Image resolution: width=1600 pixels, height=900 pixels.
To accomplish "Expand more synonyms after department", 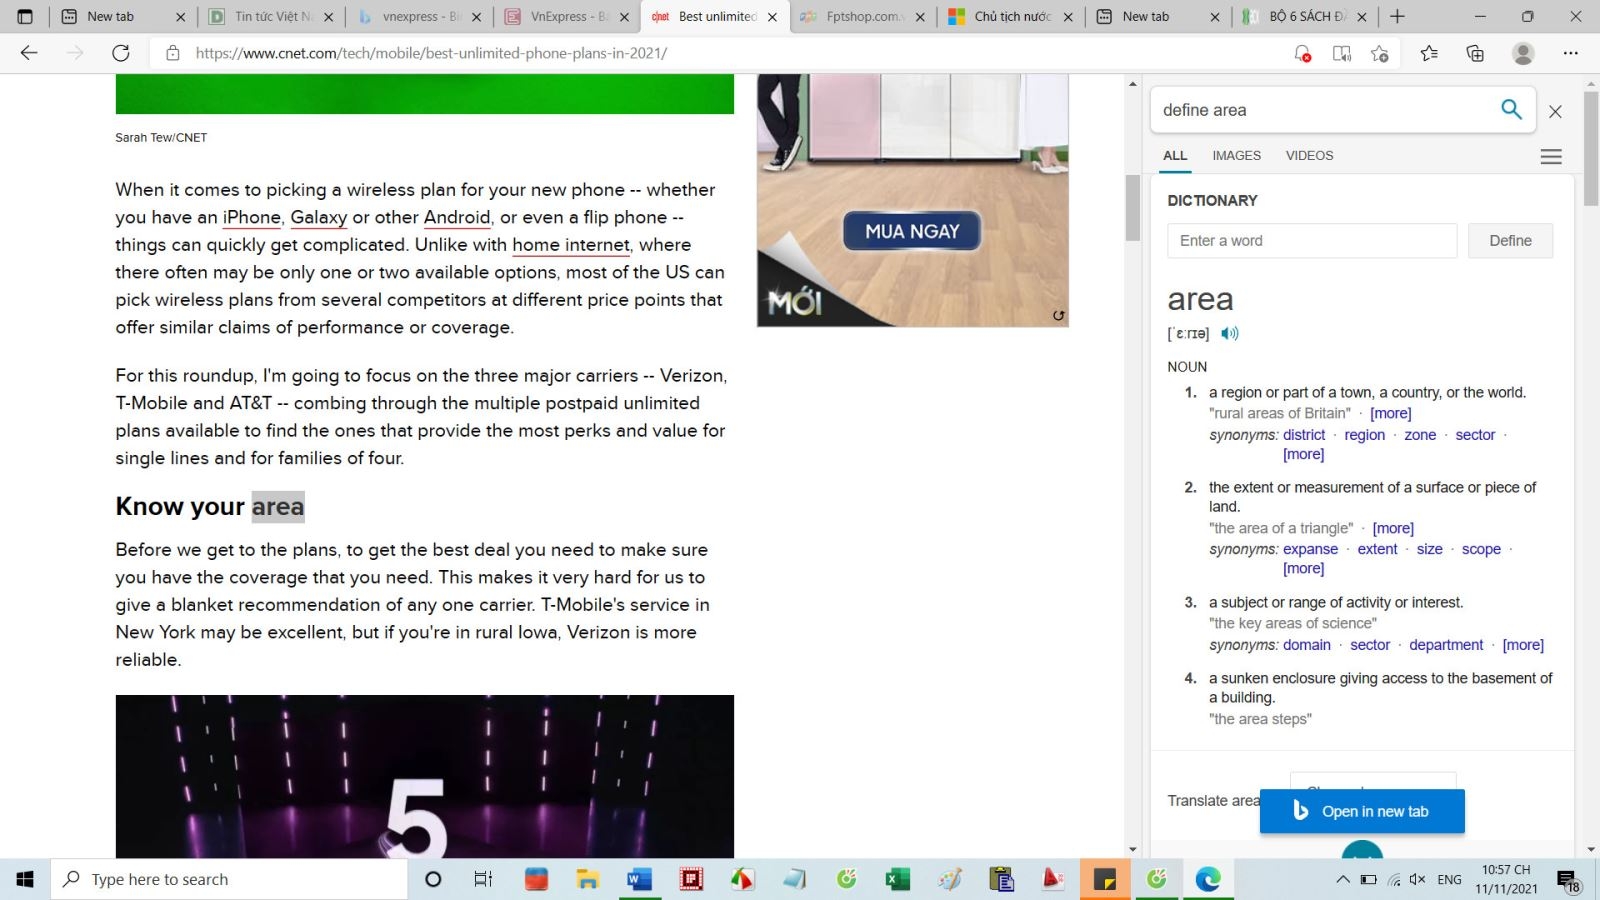I will point(1523,645).
